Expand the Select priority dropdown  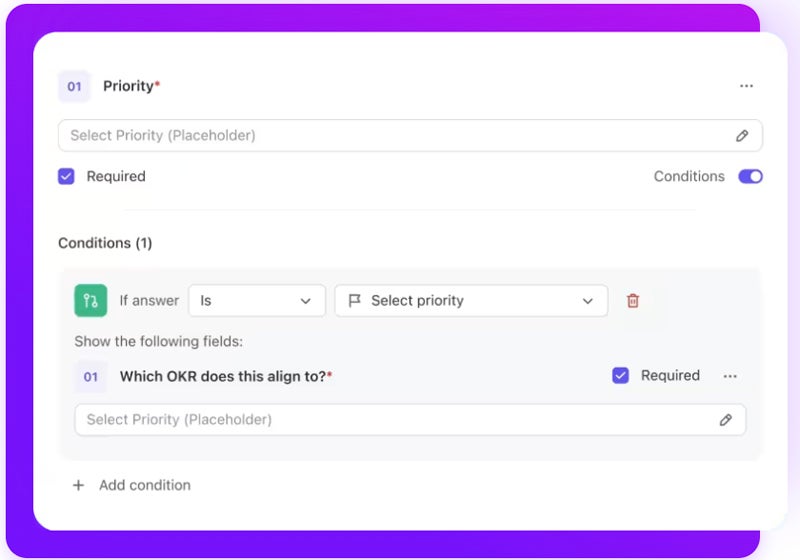click(x=470, y=300)
